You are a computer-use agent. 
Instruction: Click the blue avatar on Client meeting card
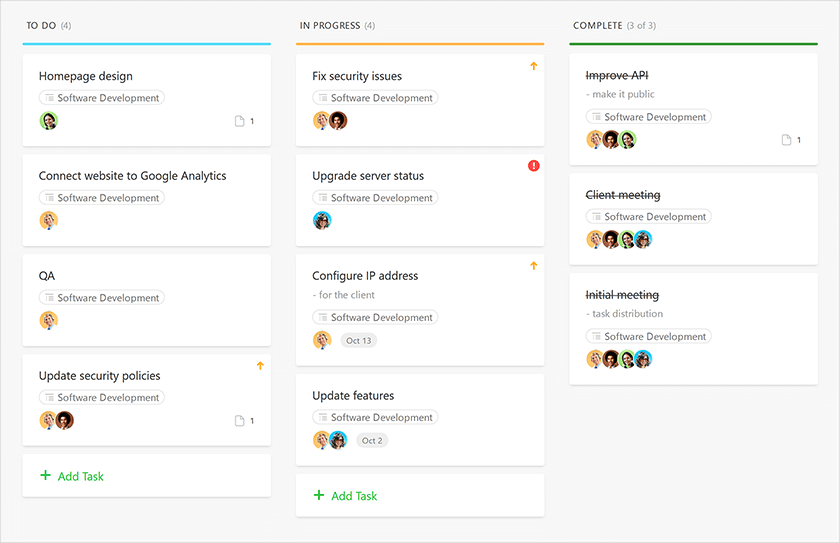point(643,239)
